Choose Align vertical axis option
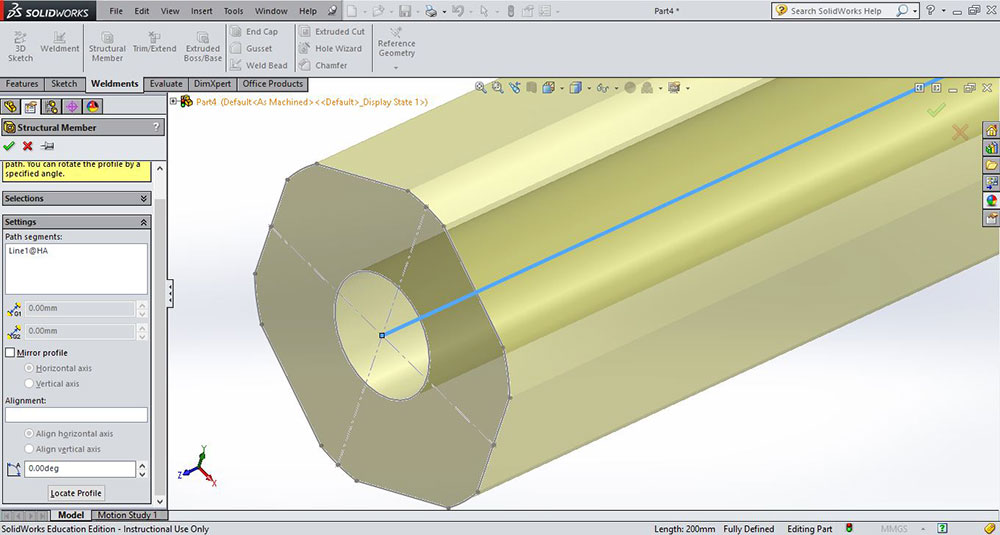Image resolution: width=1000 pixels, height=535 pixels. [x=29, y=449]
